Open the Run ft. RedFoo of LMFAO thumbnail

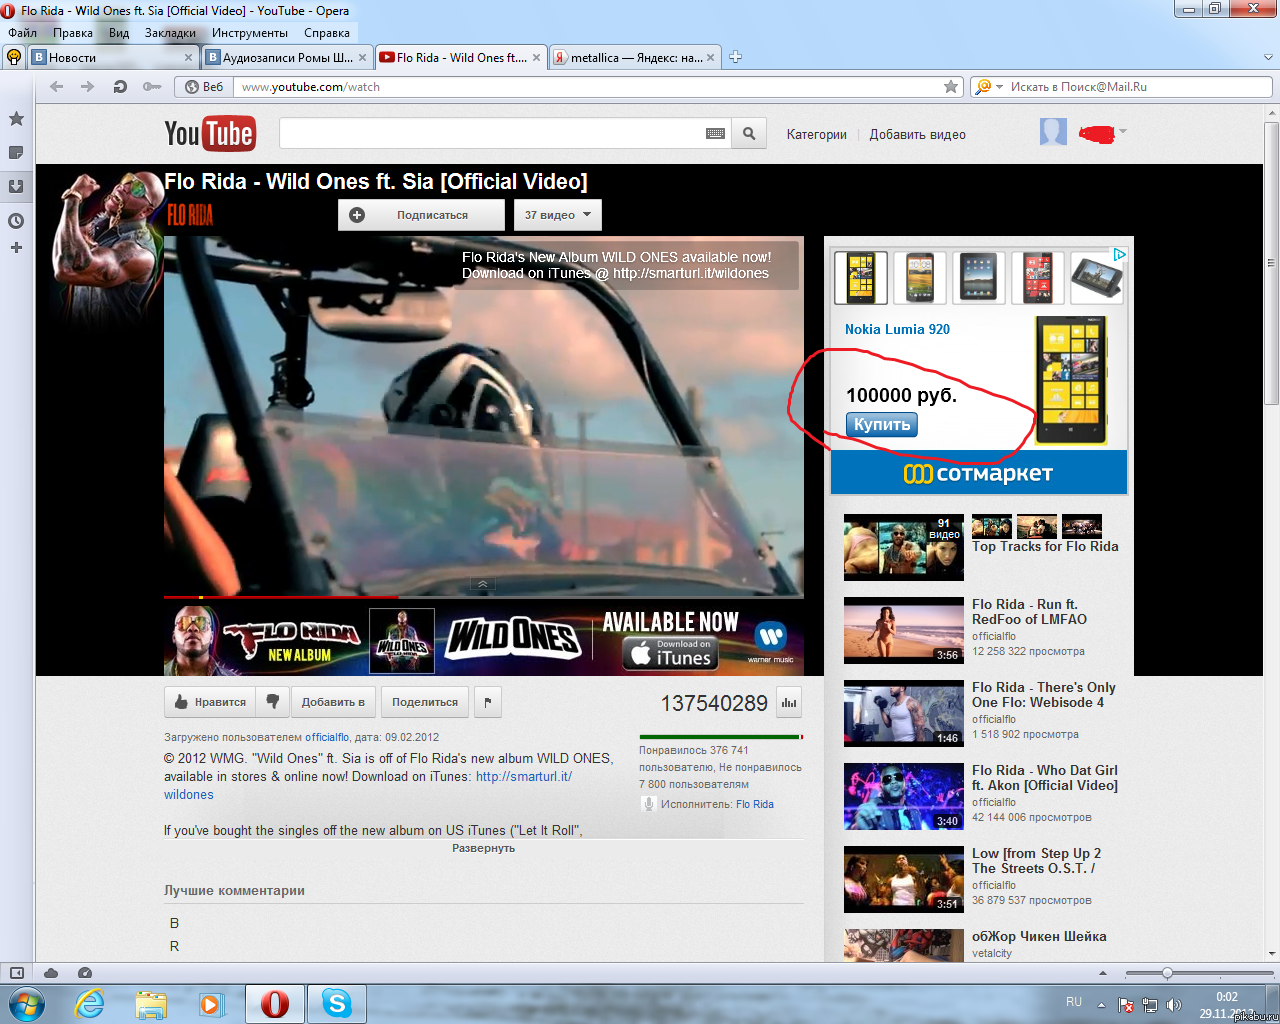904,631
